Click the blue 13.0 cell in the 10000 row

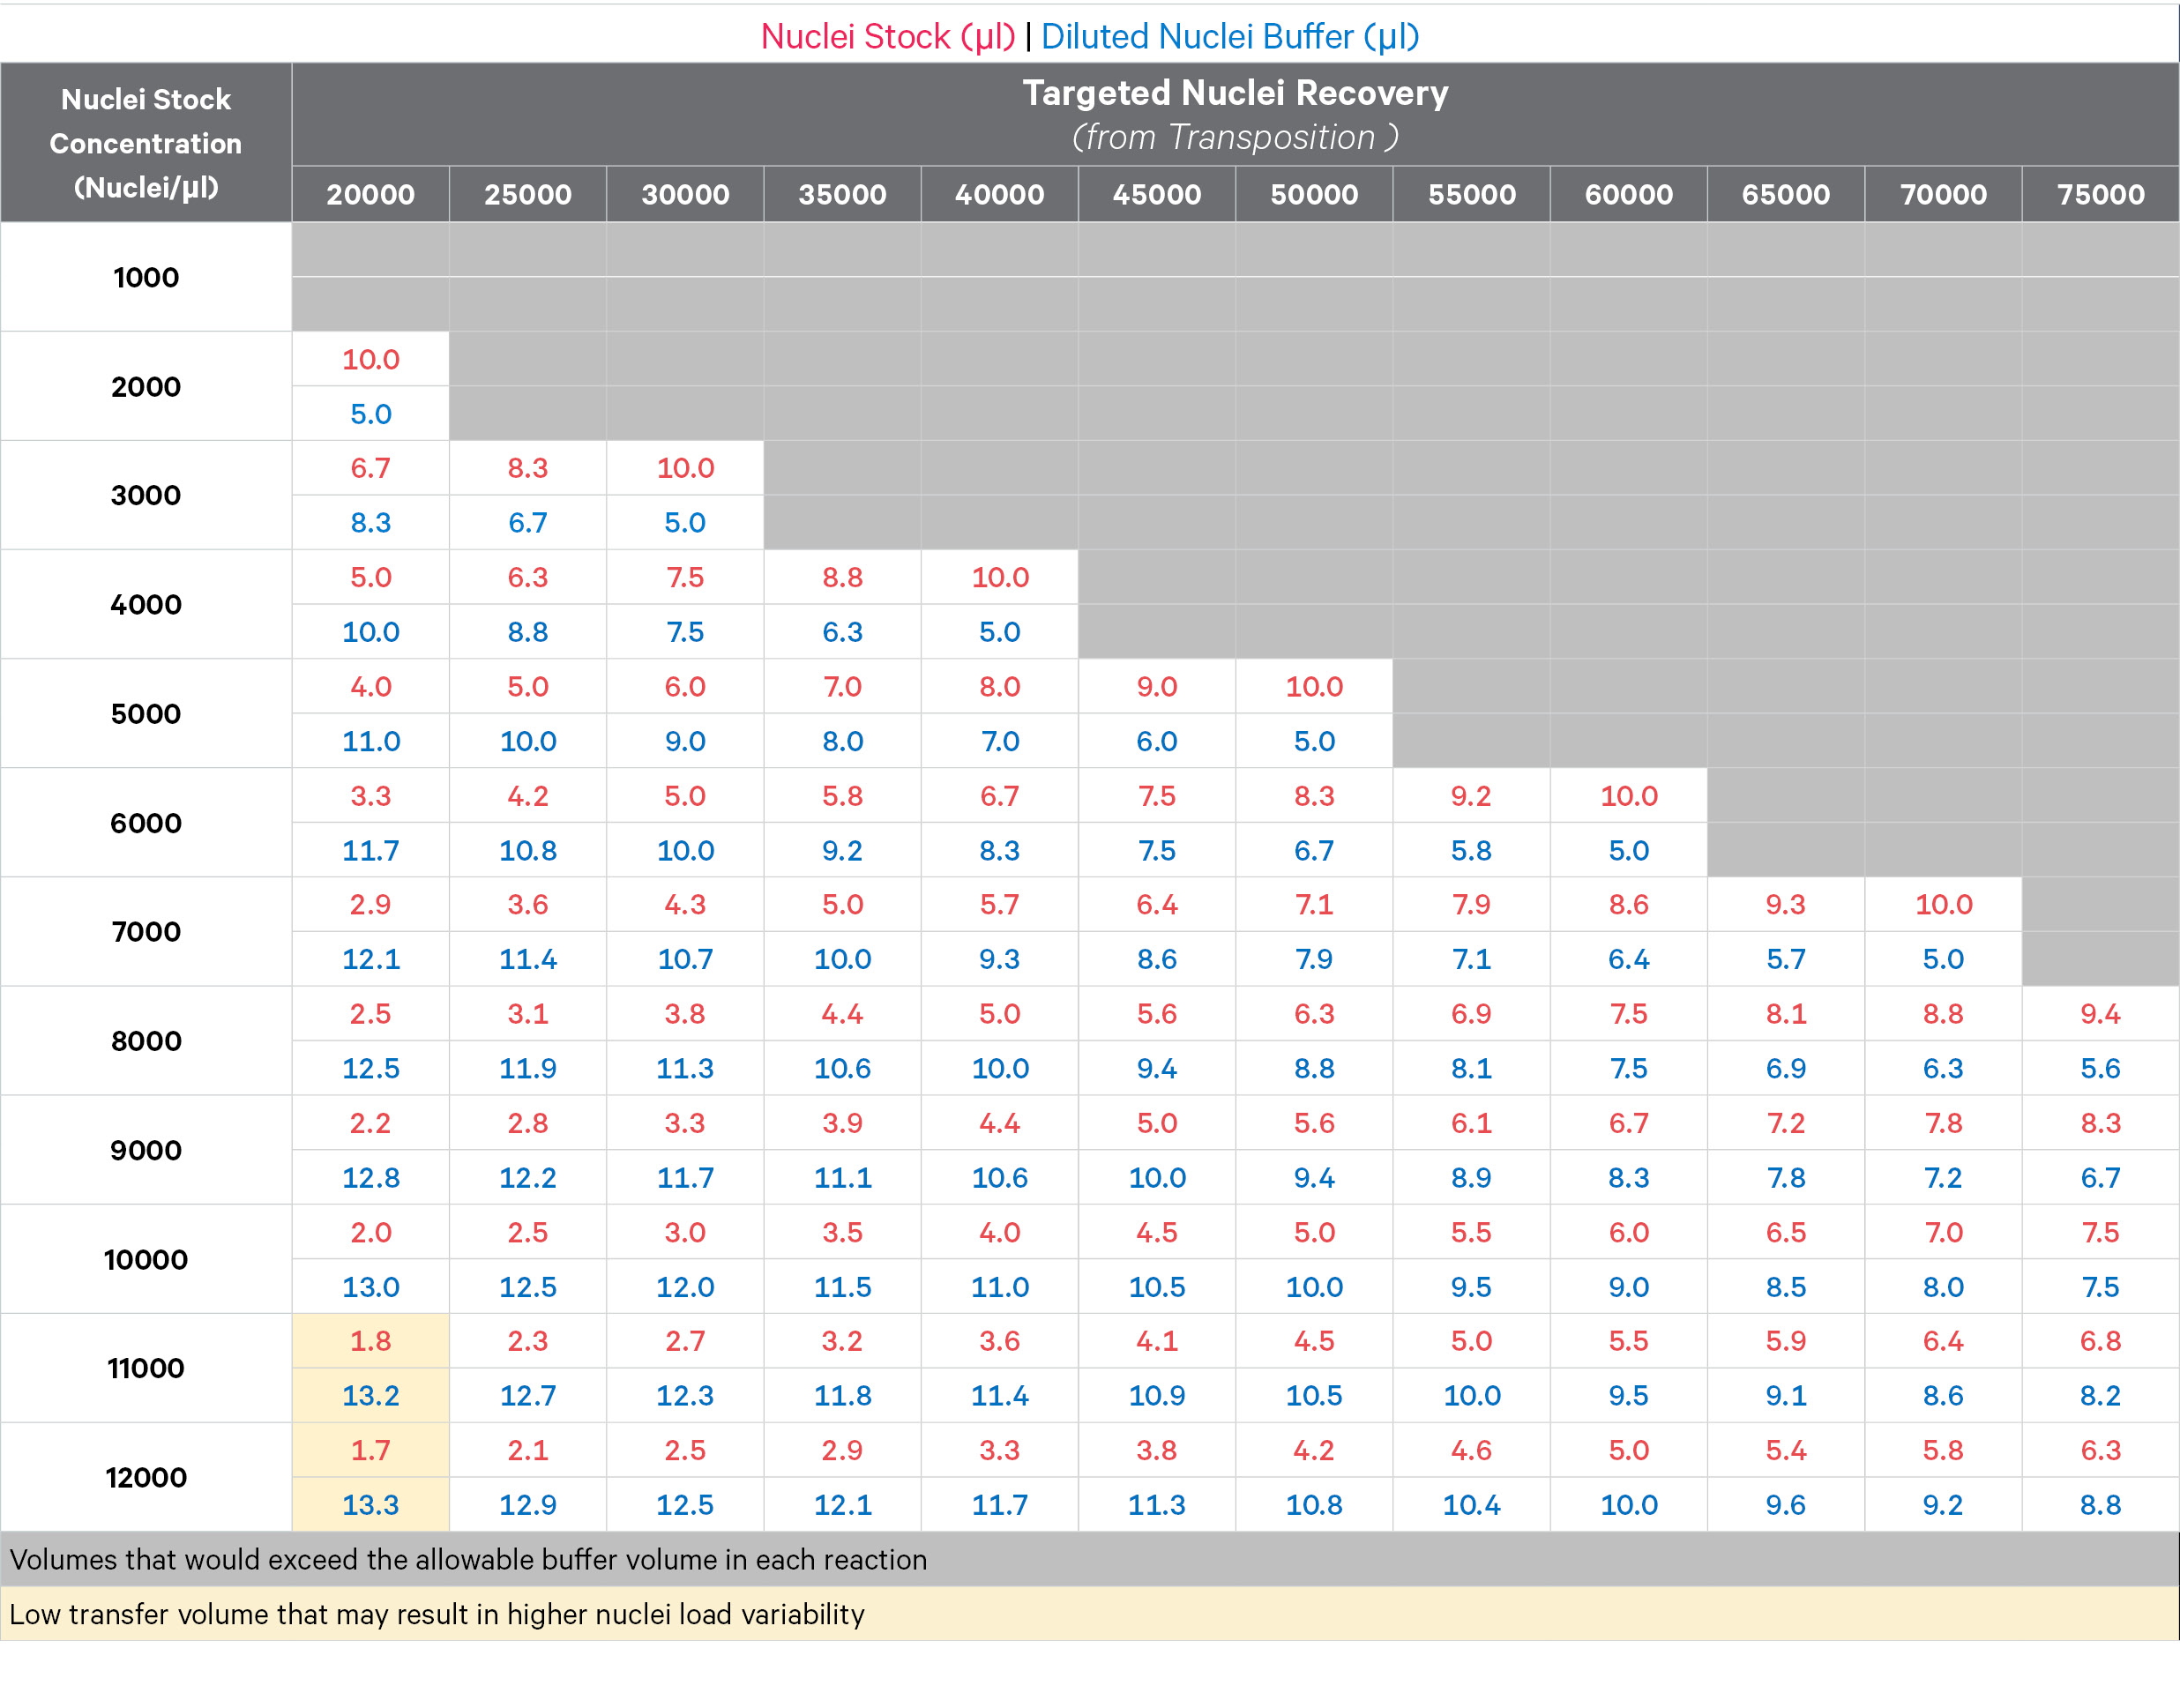[370, 1286]
